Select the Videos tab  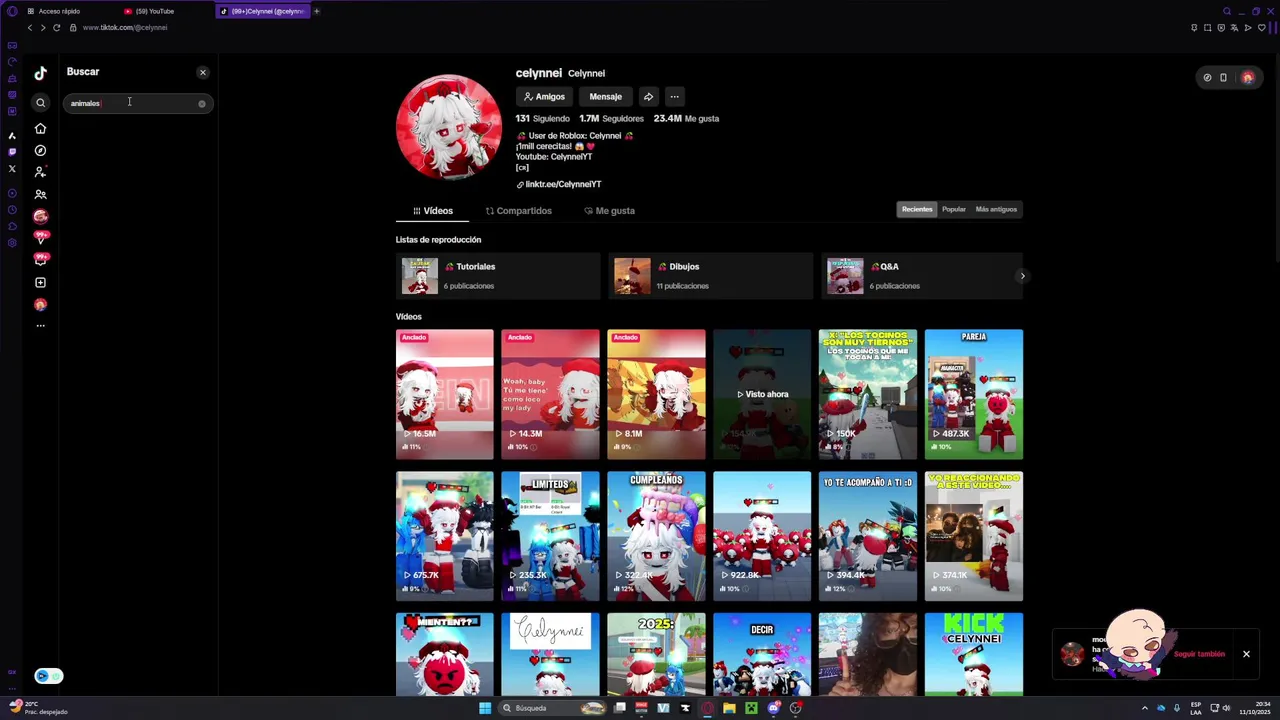point(432,211)
